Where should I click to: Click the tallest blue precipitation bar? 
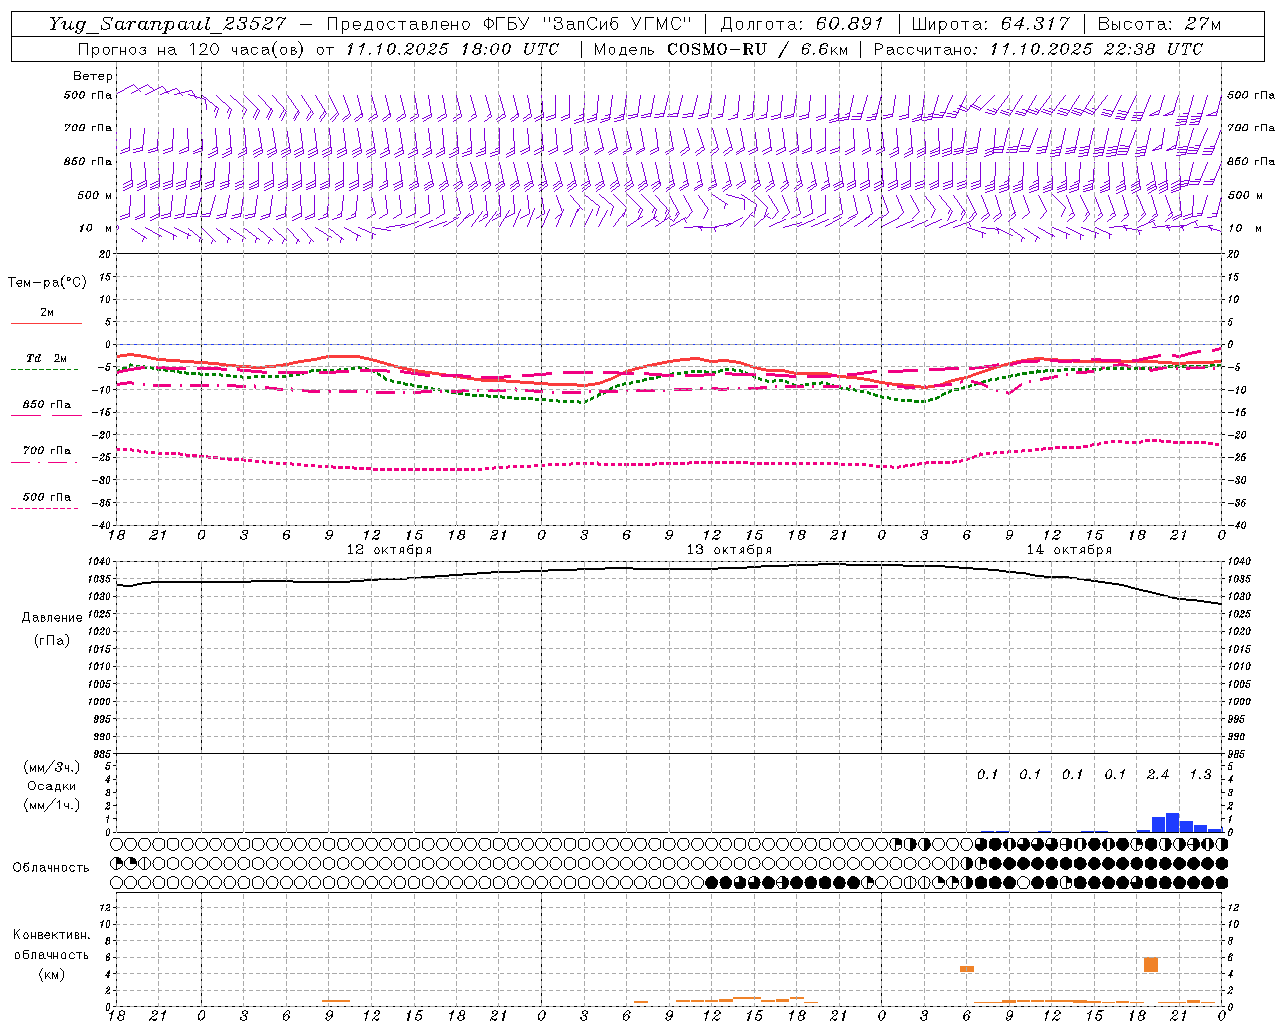(1172, 823)
